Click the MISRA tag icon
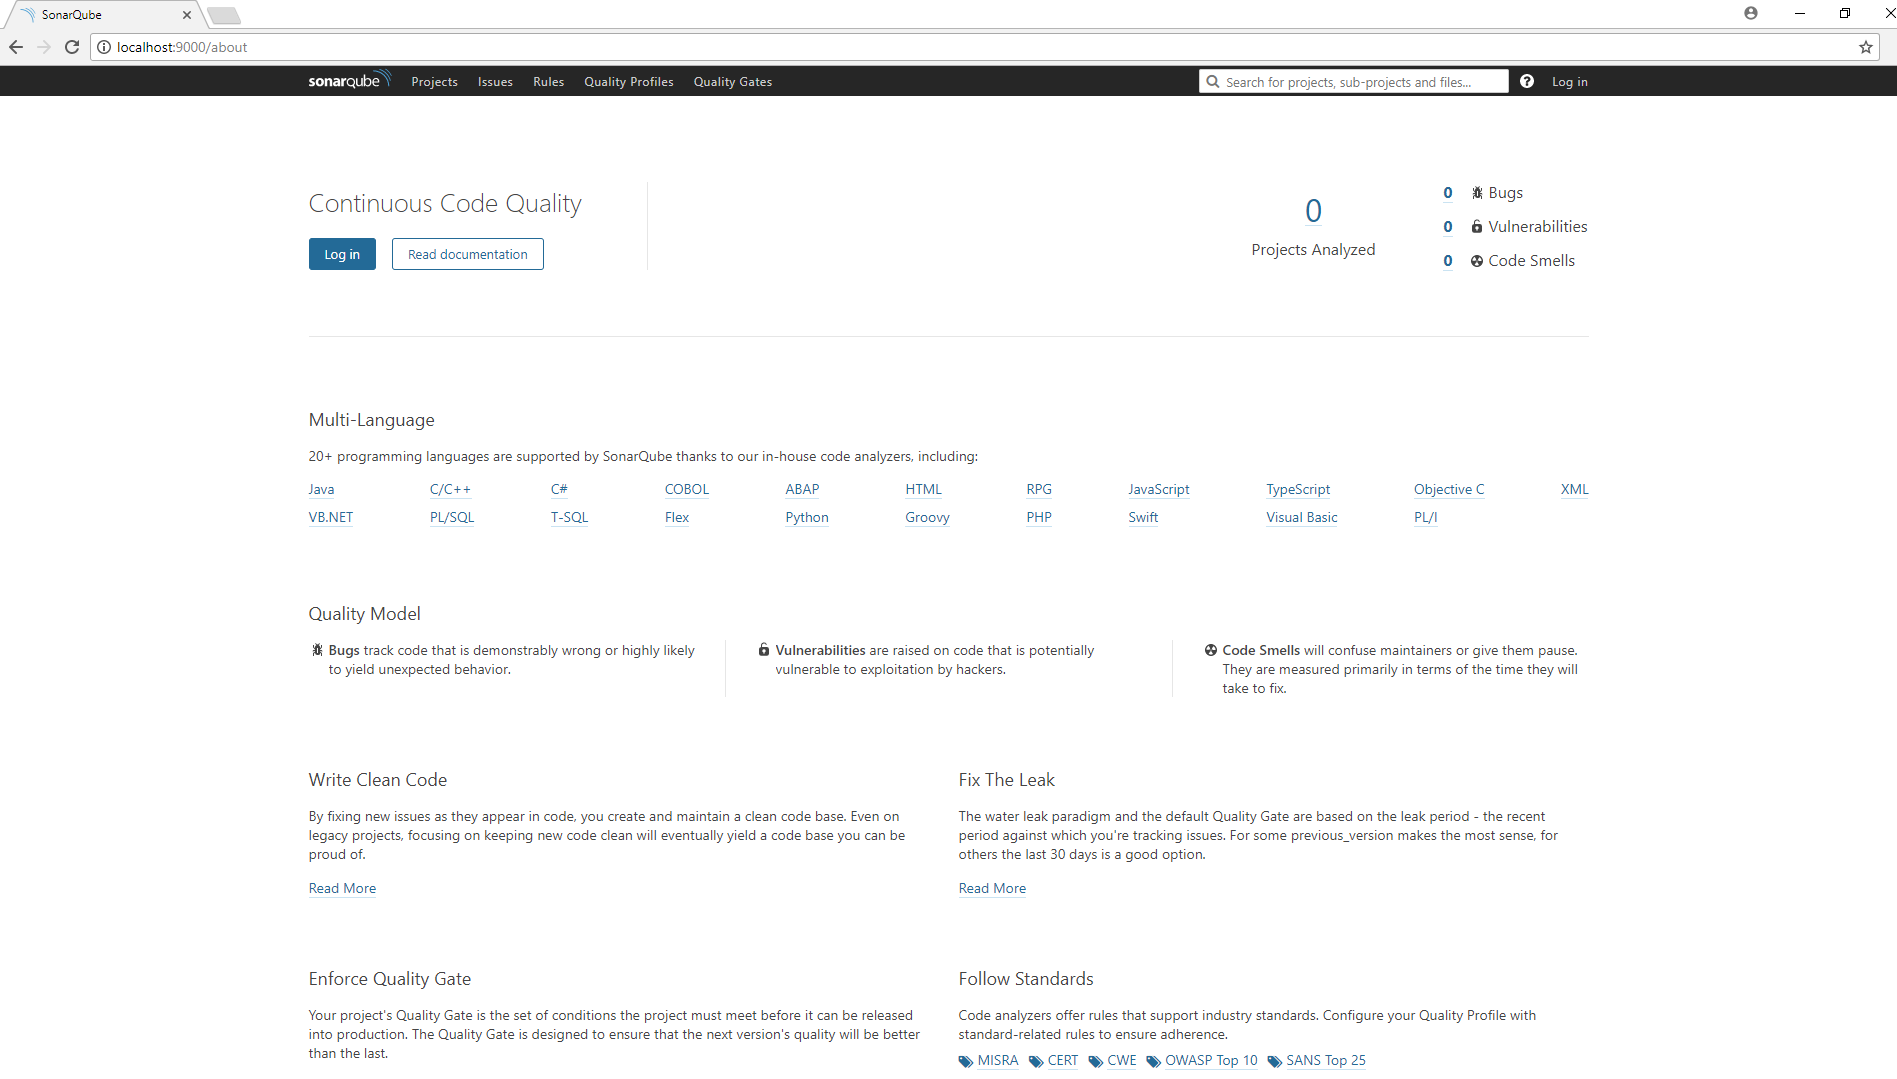The width and height of the screenshot is (1897, 1079). point(966,1061)
